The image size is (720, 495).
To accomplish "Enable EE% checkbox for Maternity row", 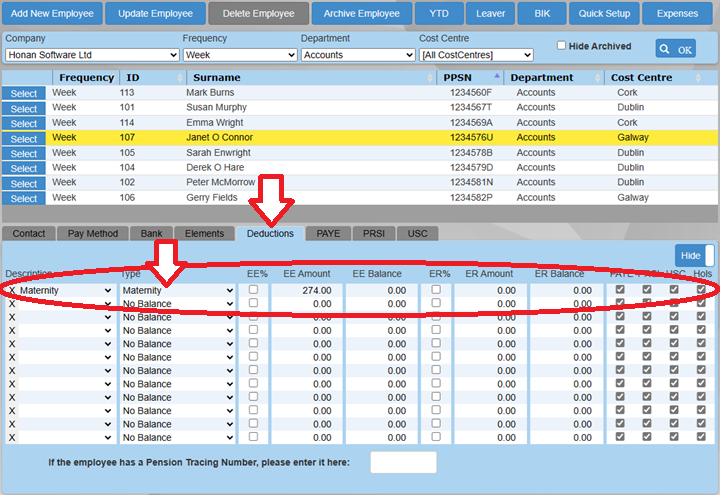I will [x=253, y=290].
